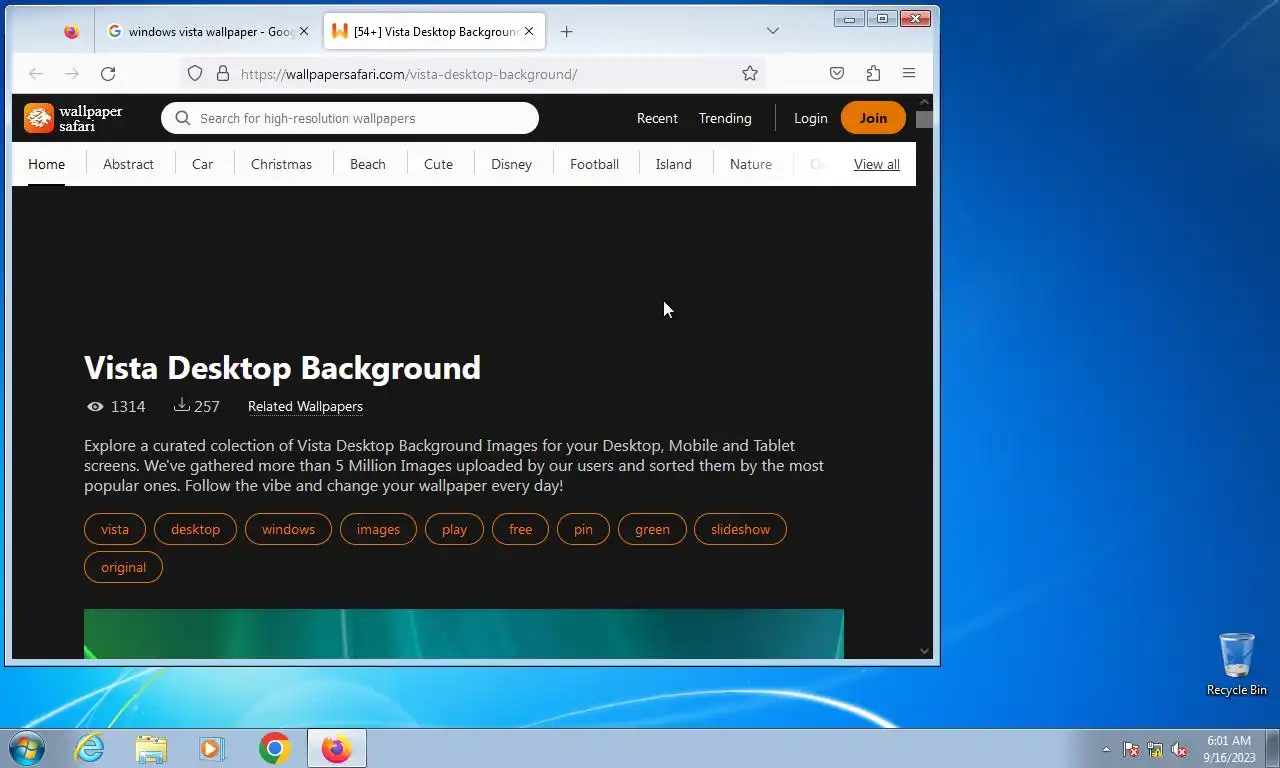Viewport: 1280px width, 768px height.
Task: Click the vista tag
Action: [115, 529]
